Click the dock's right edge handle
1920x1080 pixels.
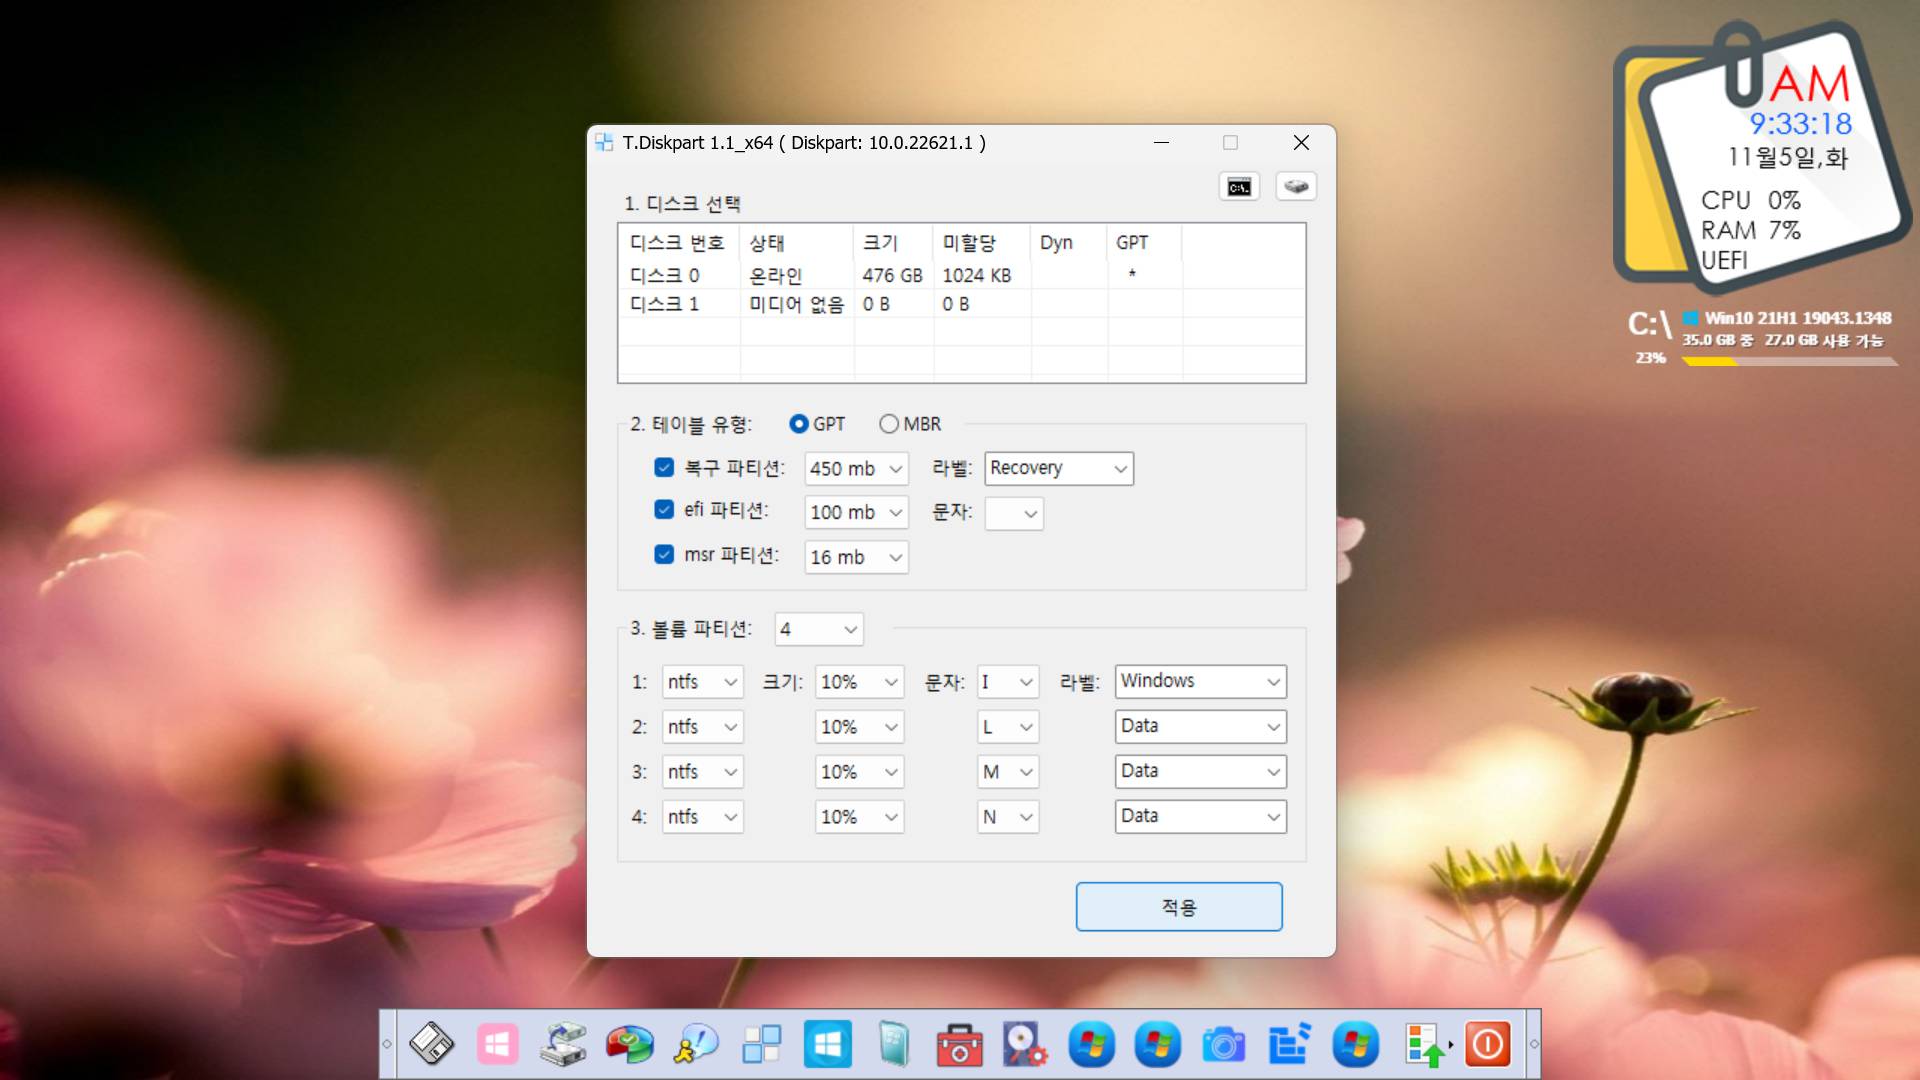1533,1044
